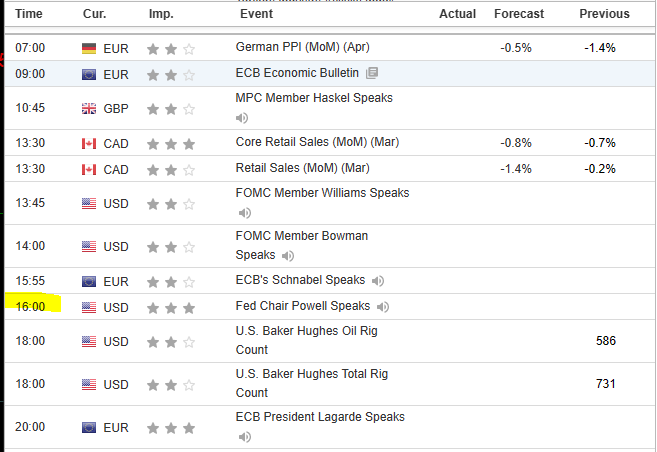Image resolution: width=657 pixels, height=452 pixels.
Task: Click the Imp. column header
Action: (x=160, y=14)
